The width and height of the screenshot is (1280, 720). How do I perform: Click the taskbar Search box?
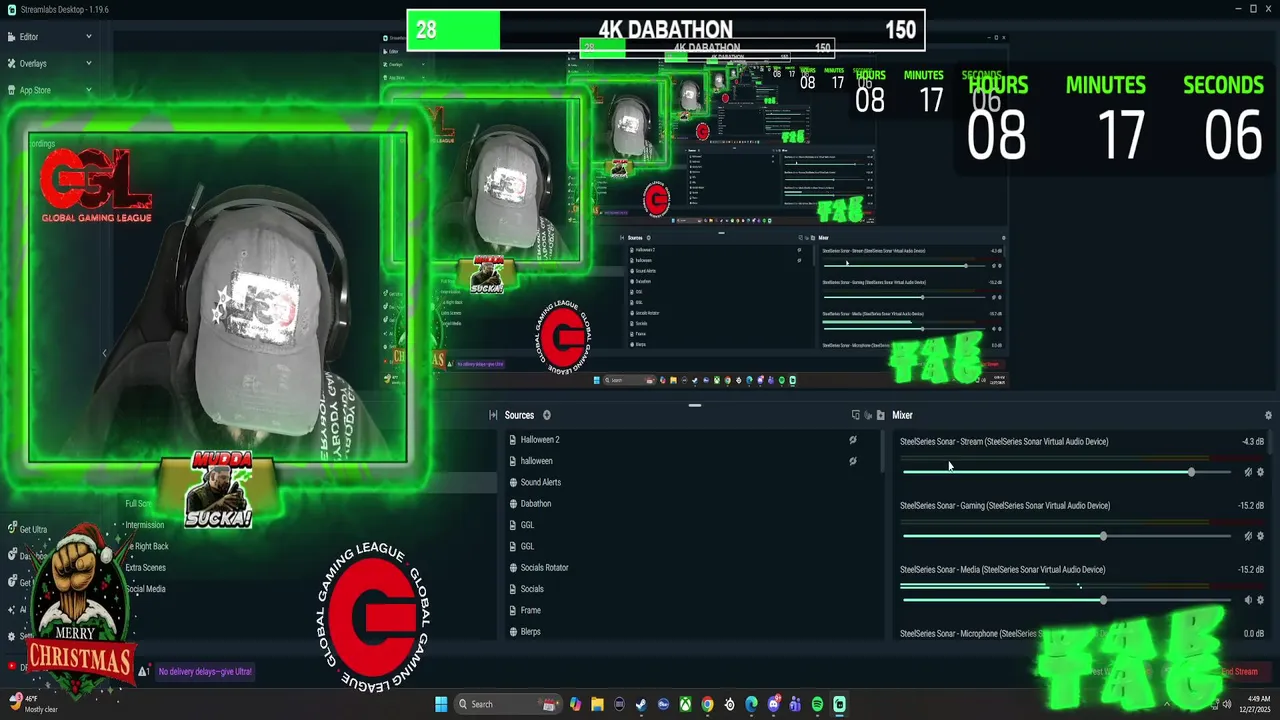508,704
